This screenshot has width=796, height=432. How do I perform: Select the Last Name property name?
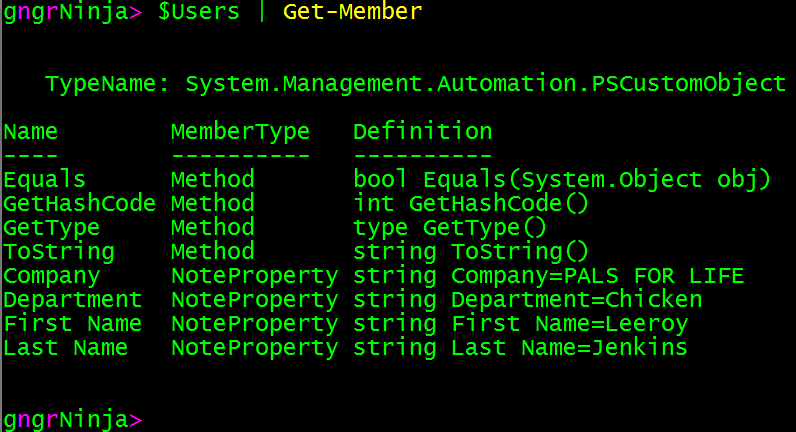point(66,348)
